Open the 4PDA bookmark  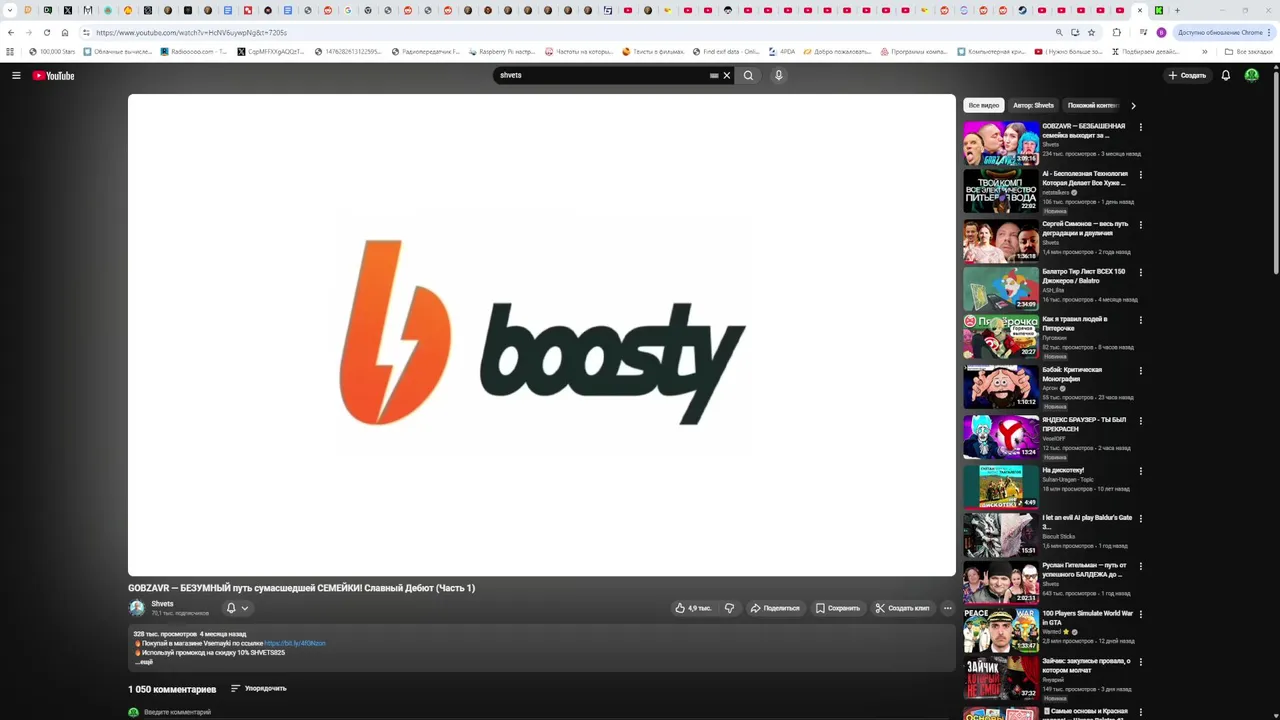tap(782, 51)
